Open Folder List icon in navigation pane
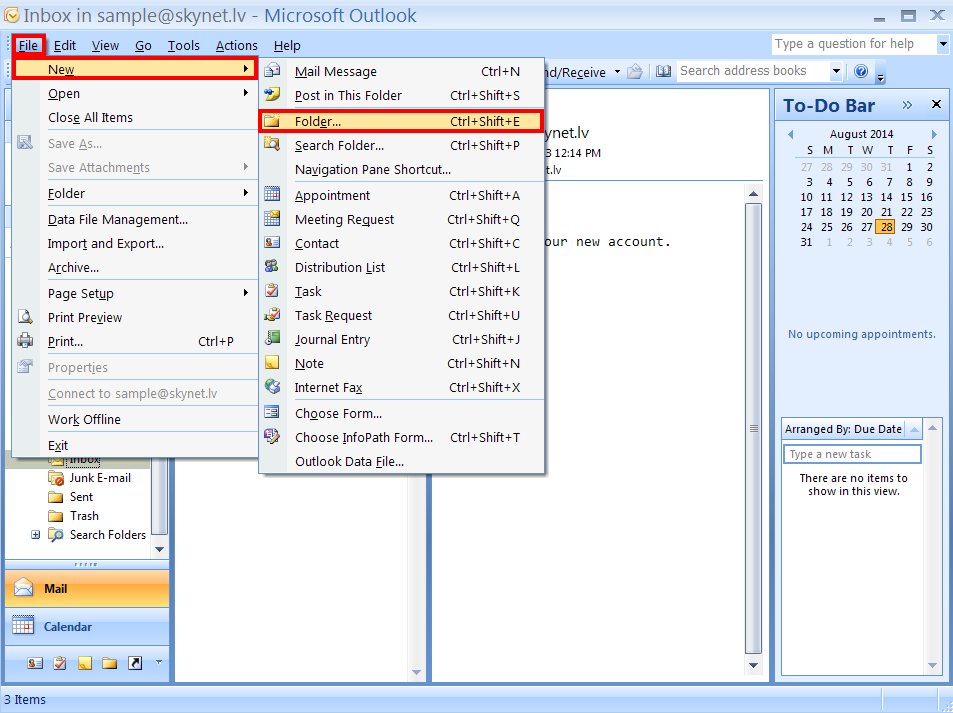The image size is (953, 713). click(x=109, y=662)
